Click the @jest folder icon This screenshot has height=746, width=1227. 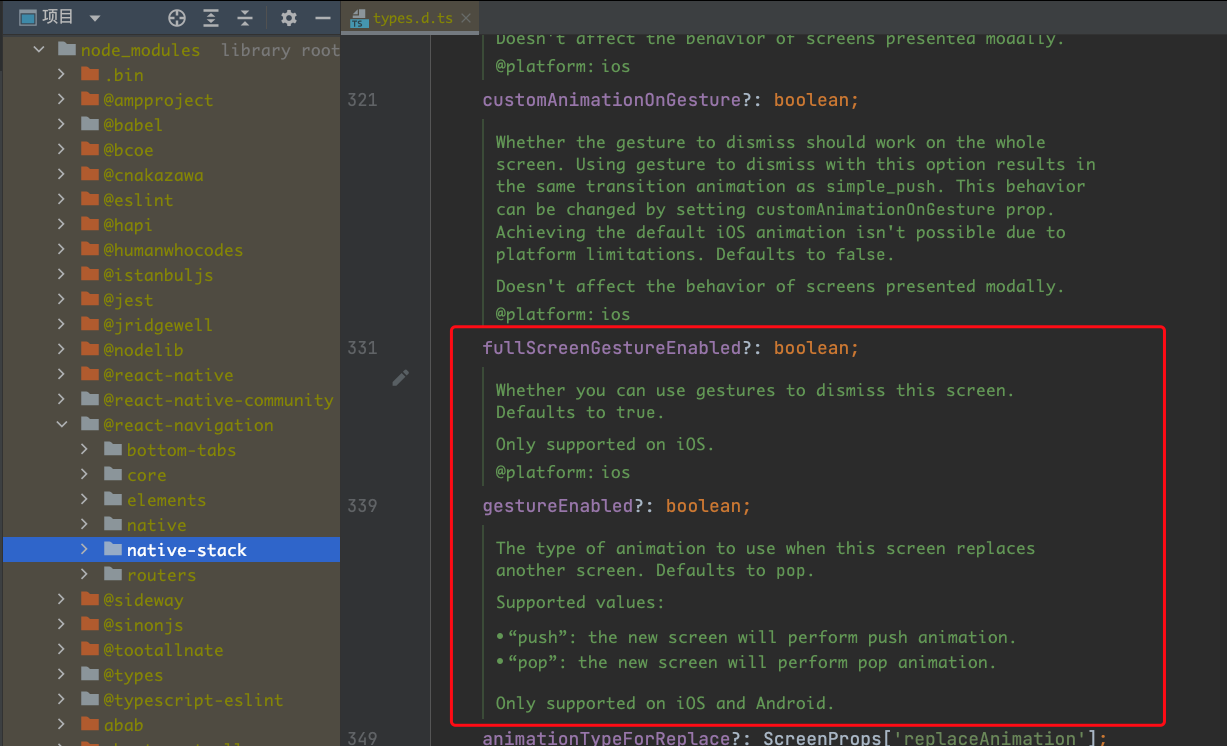90,300
